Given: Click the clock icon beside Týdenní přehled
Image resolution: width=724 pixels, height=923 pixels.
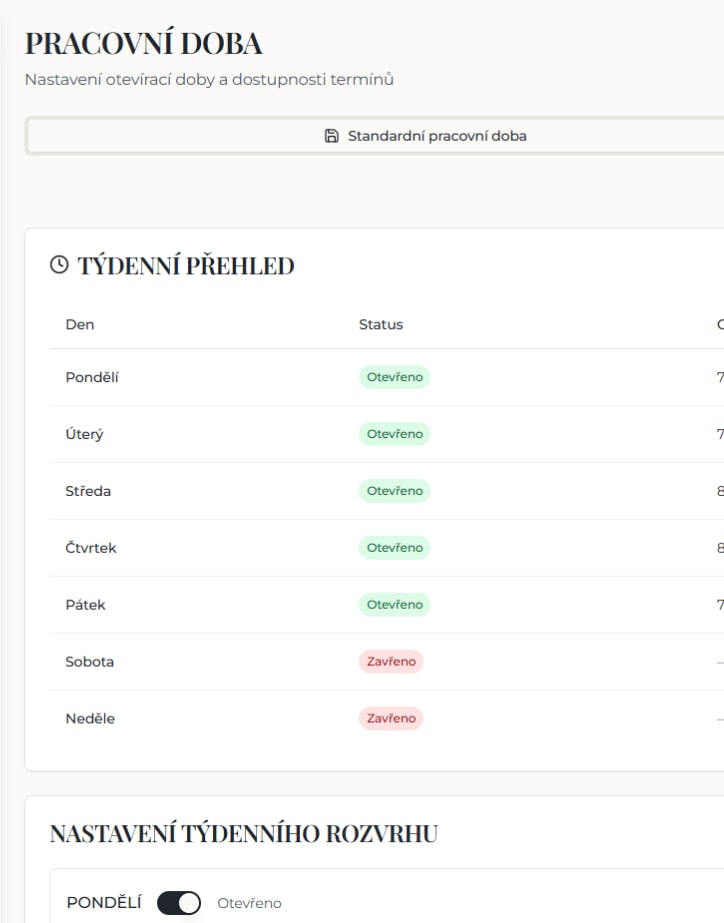Looking at the screenshot, I should pyautogui.click(x=60, y=265).
